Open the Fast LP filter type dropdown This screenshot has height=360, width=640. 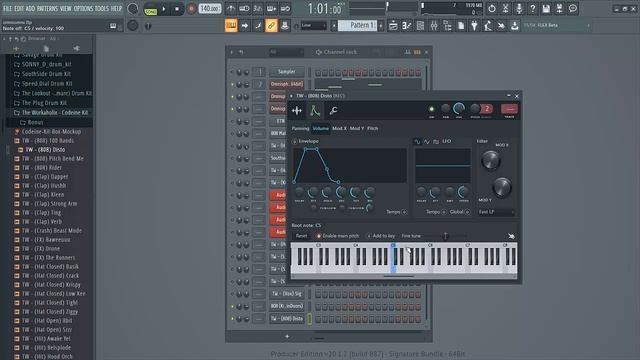(496, 212)
